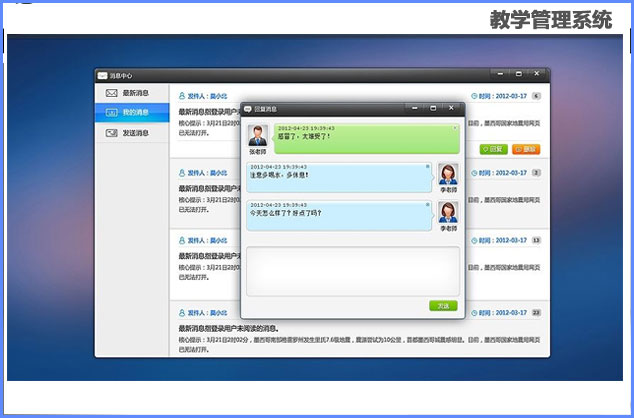Focus the empty reply text box
The height and width of the screenshot is (418, 634).
(352, 271)
